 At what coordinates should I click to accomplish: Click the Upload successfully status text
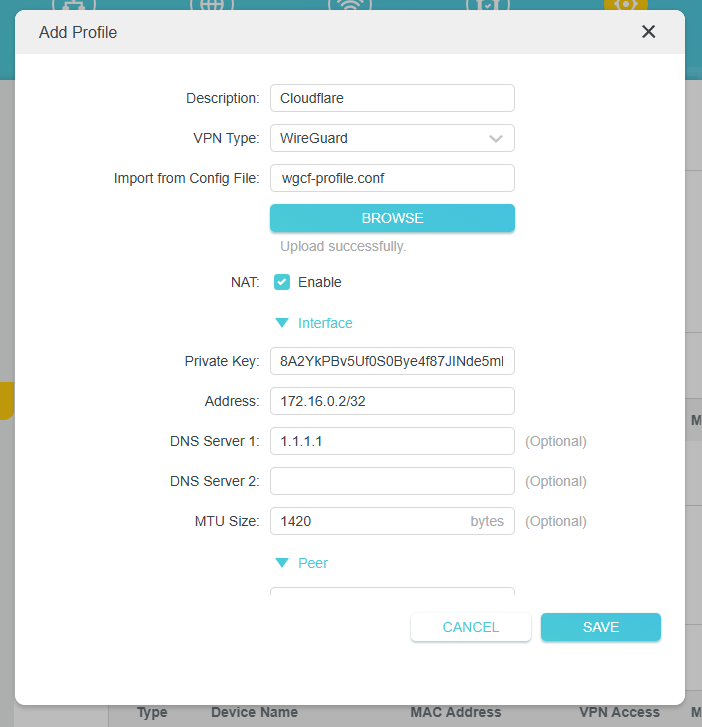343,246
